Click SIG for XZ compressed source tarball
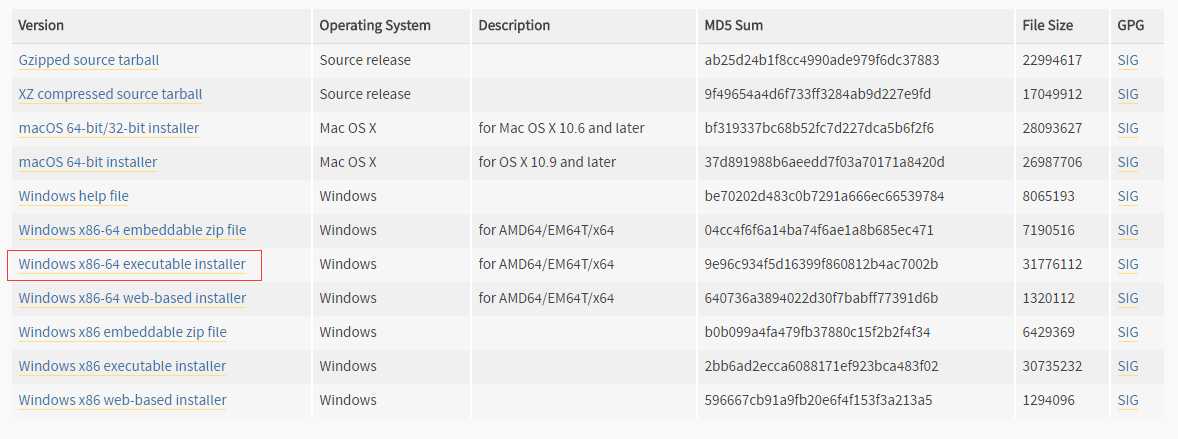The width and height of the screenshot is (1178, 439). pos(1128,94)
